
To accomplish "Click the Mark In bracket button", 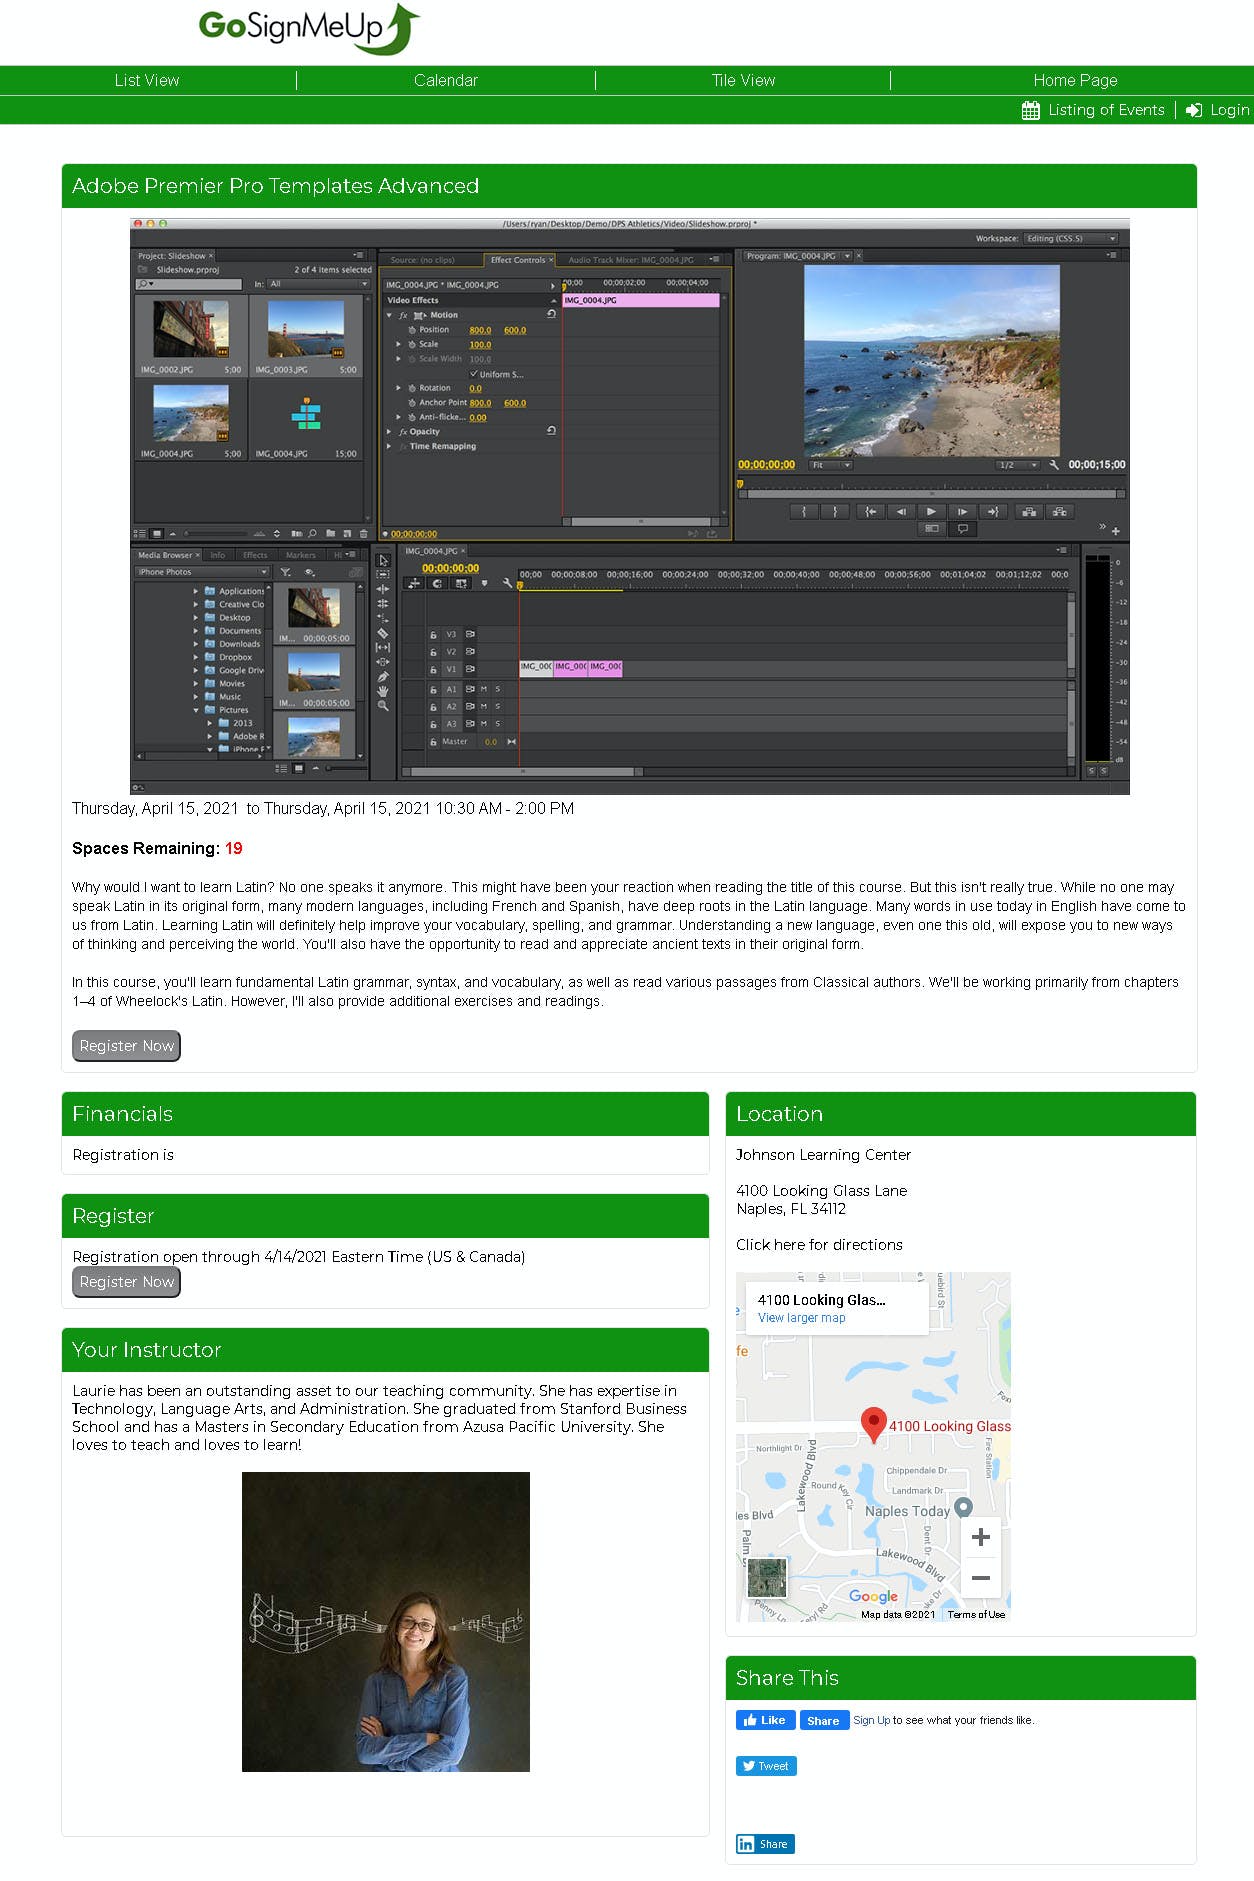I will point(804,511).
